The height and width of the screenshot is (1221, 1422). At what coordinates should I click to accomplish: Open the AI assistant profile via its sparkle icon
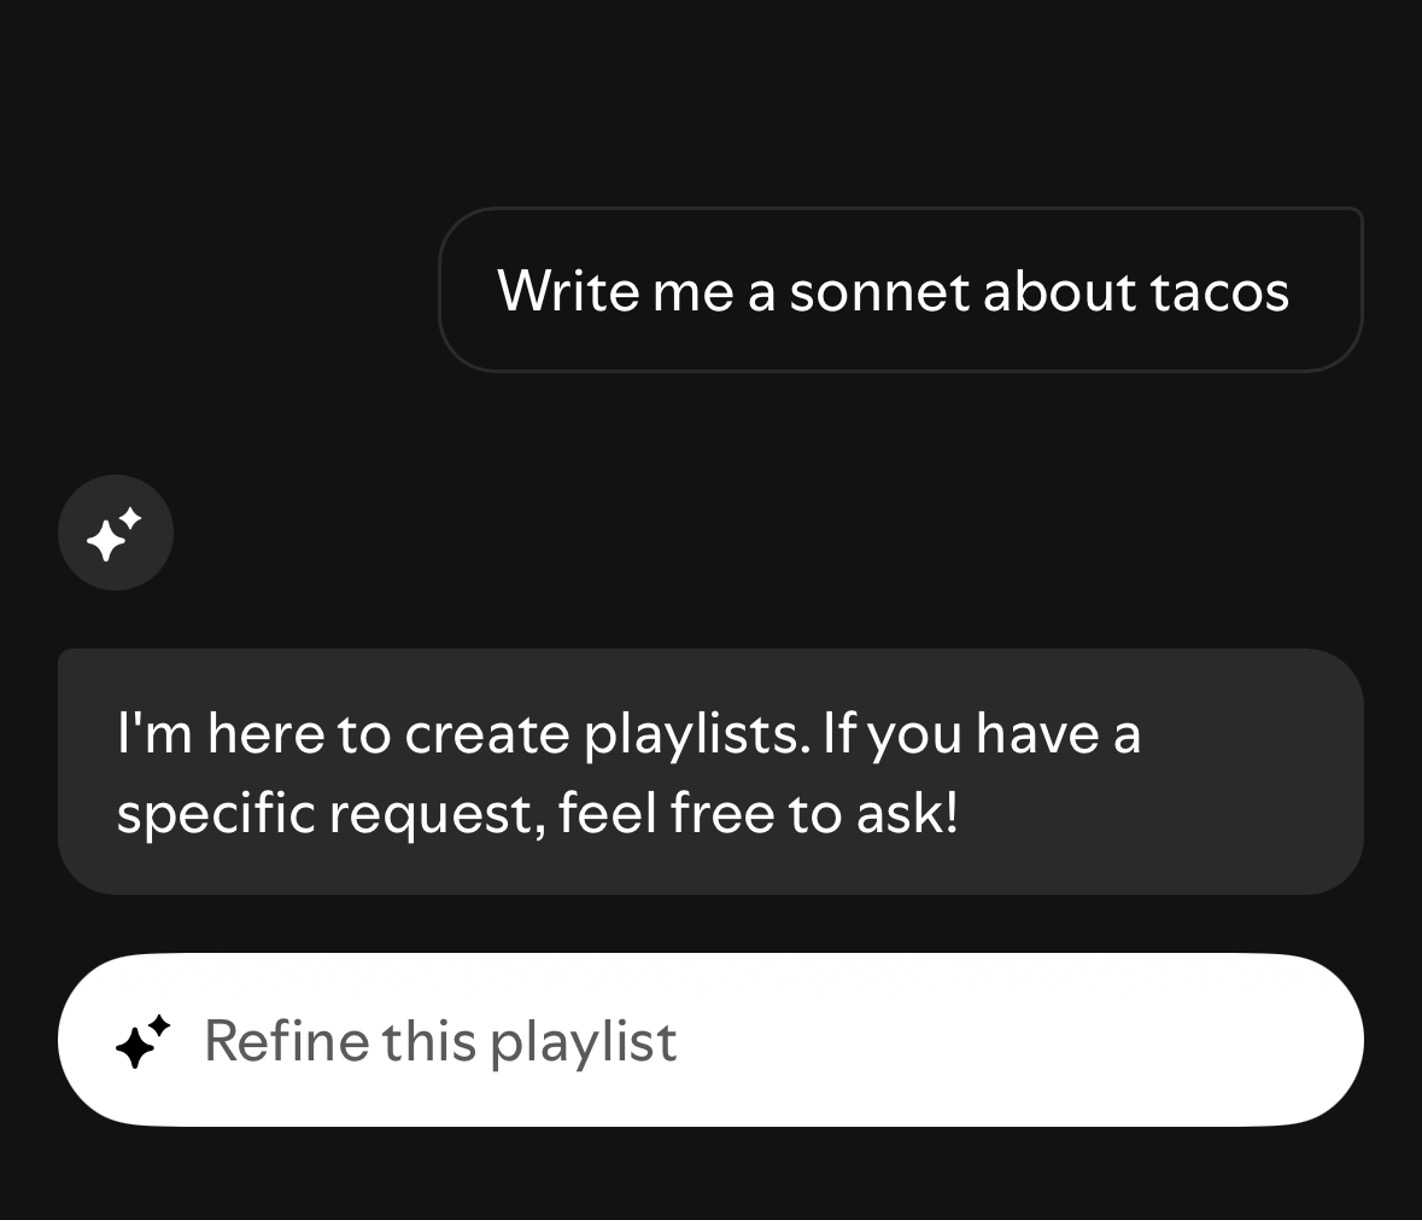[x=115, y=532]
